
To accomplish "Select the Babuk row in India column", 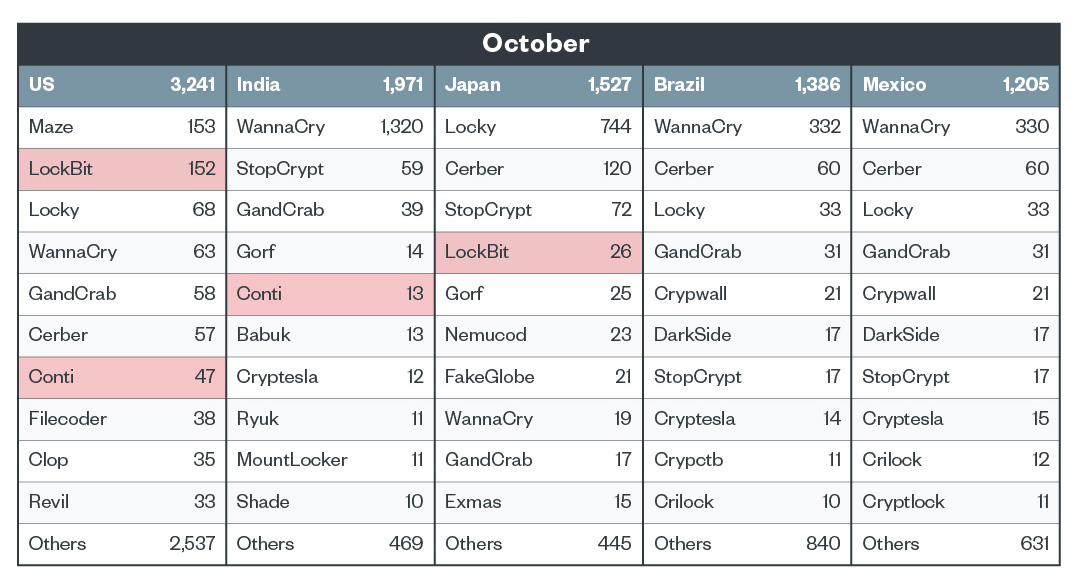I will pos(330,335).
